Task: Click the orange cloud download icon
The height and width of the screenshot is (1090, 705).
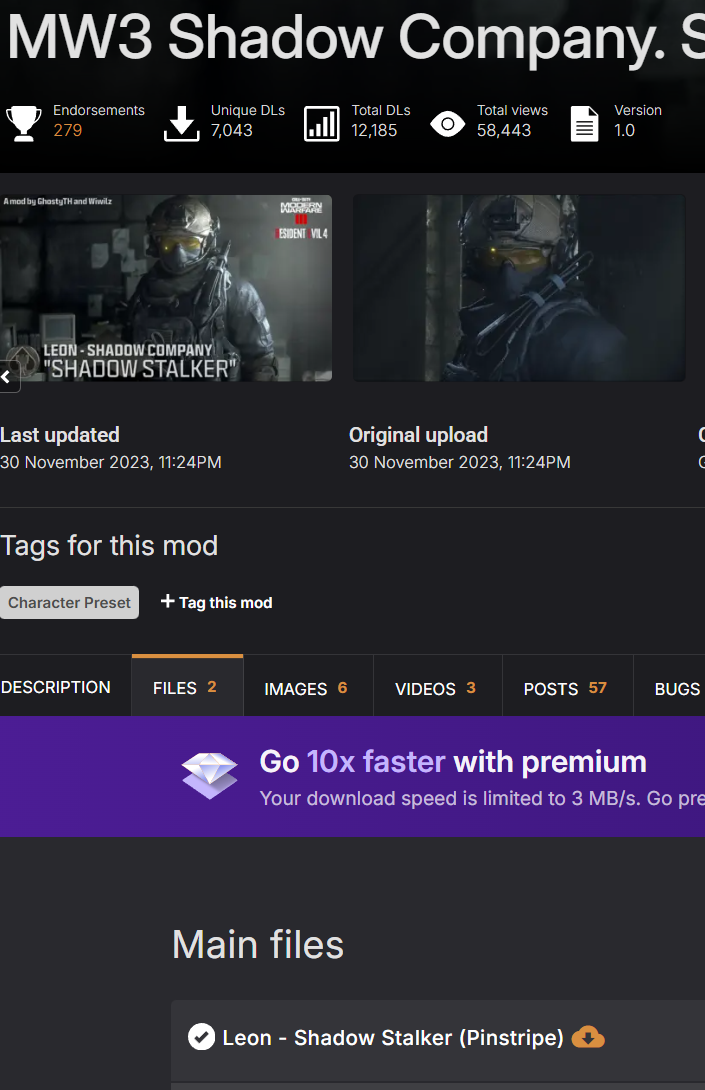Action: 588,1037
